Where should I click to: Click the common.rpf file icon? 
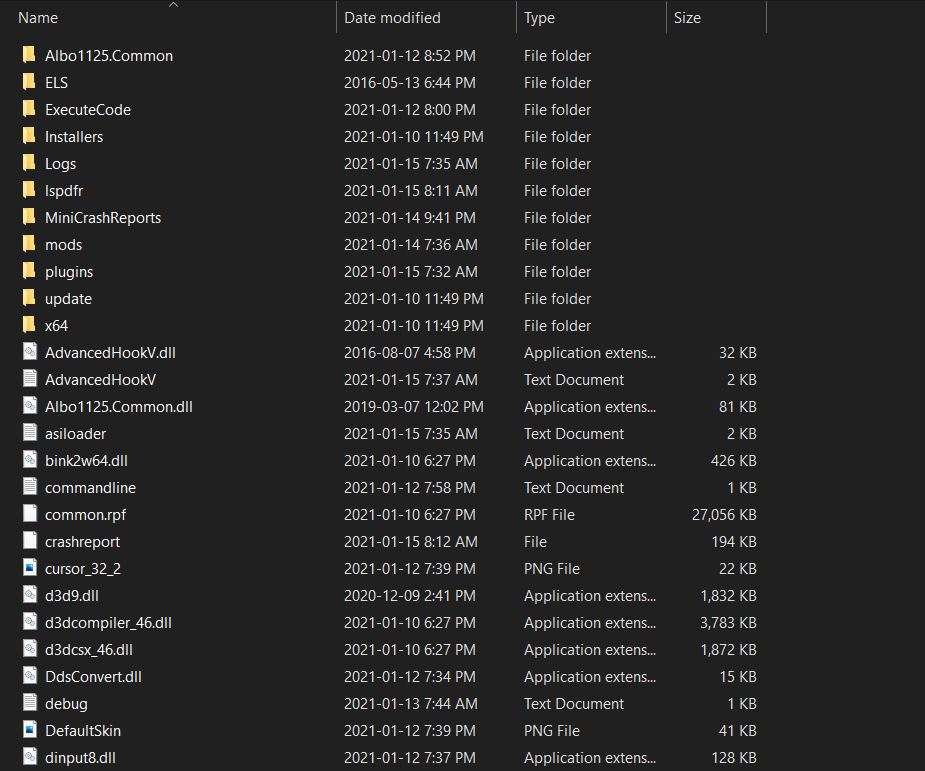pyautogui.click(x=28, y=514)
